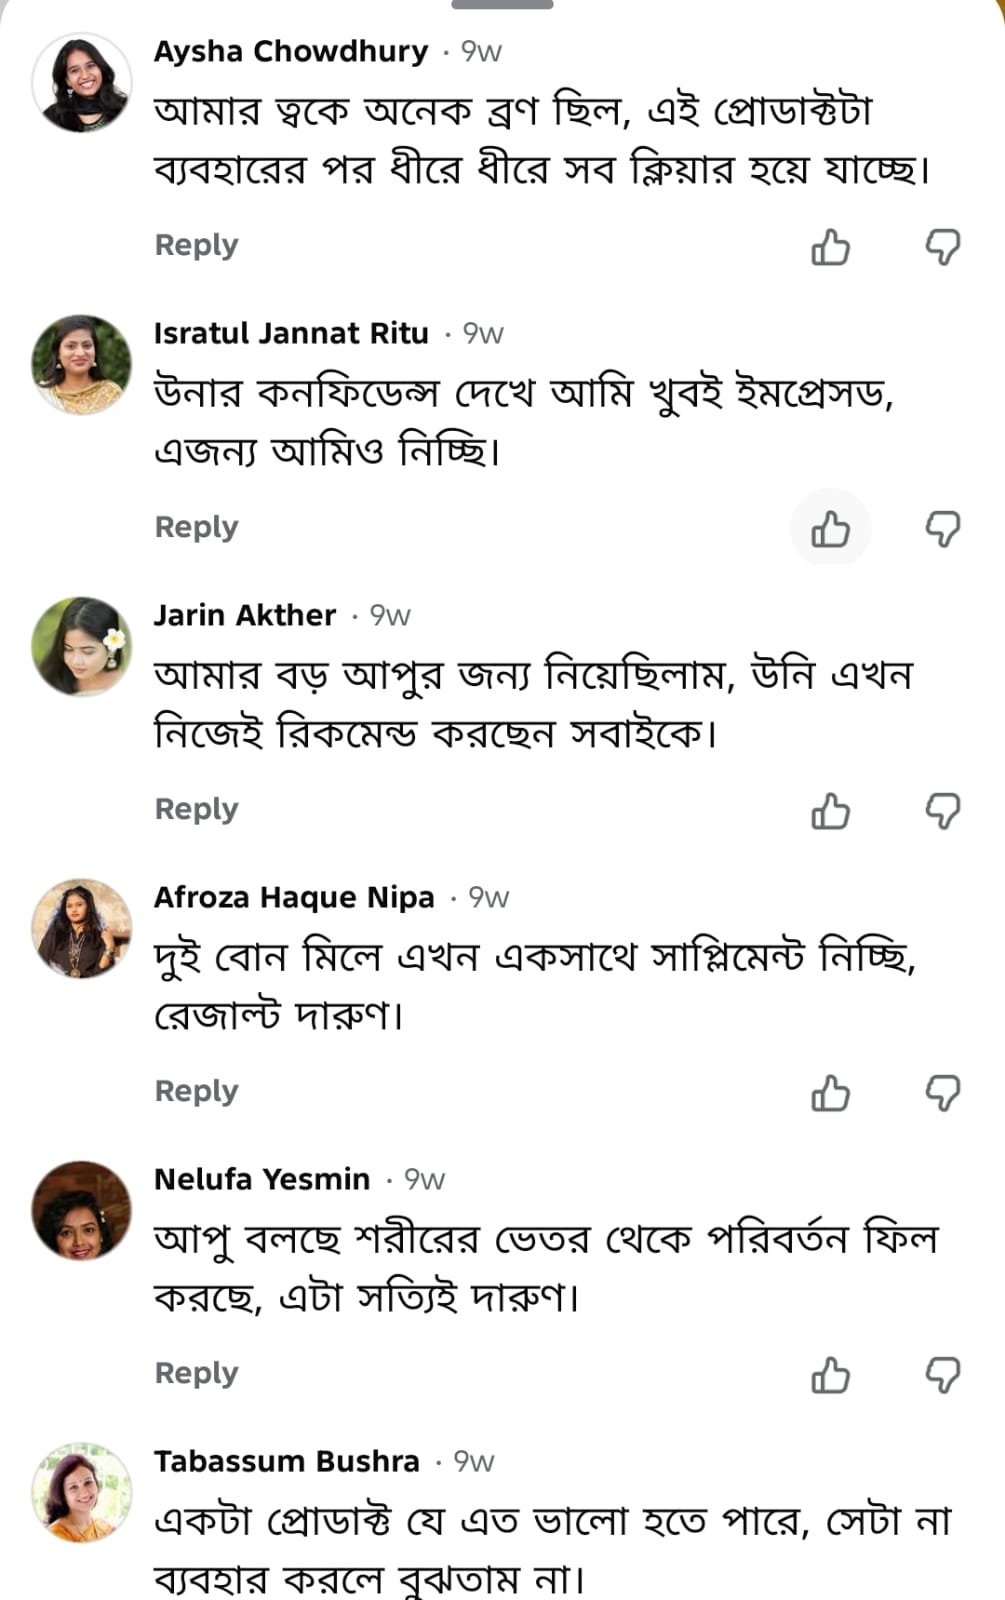The width and height of the screenshot is (1005, 1600).
Task: Tap Nelufa Yesmin's username
Action: pyautogui.click(x=262, y=1179)
